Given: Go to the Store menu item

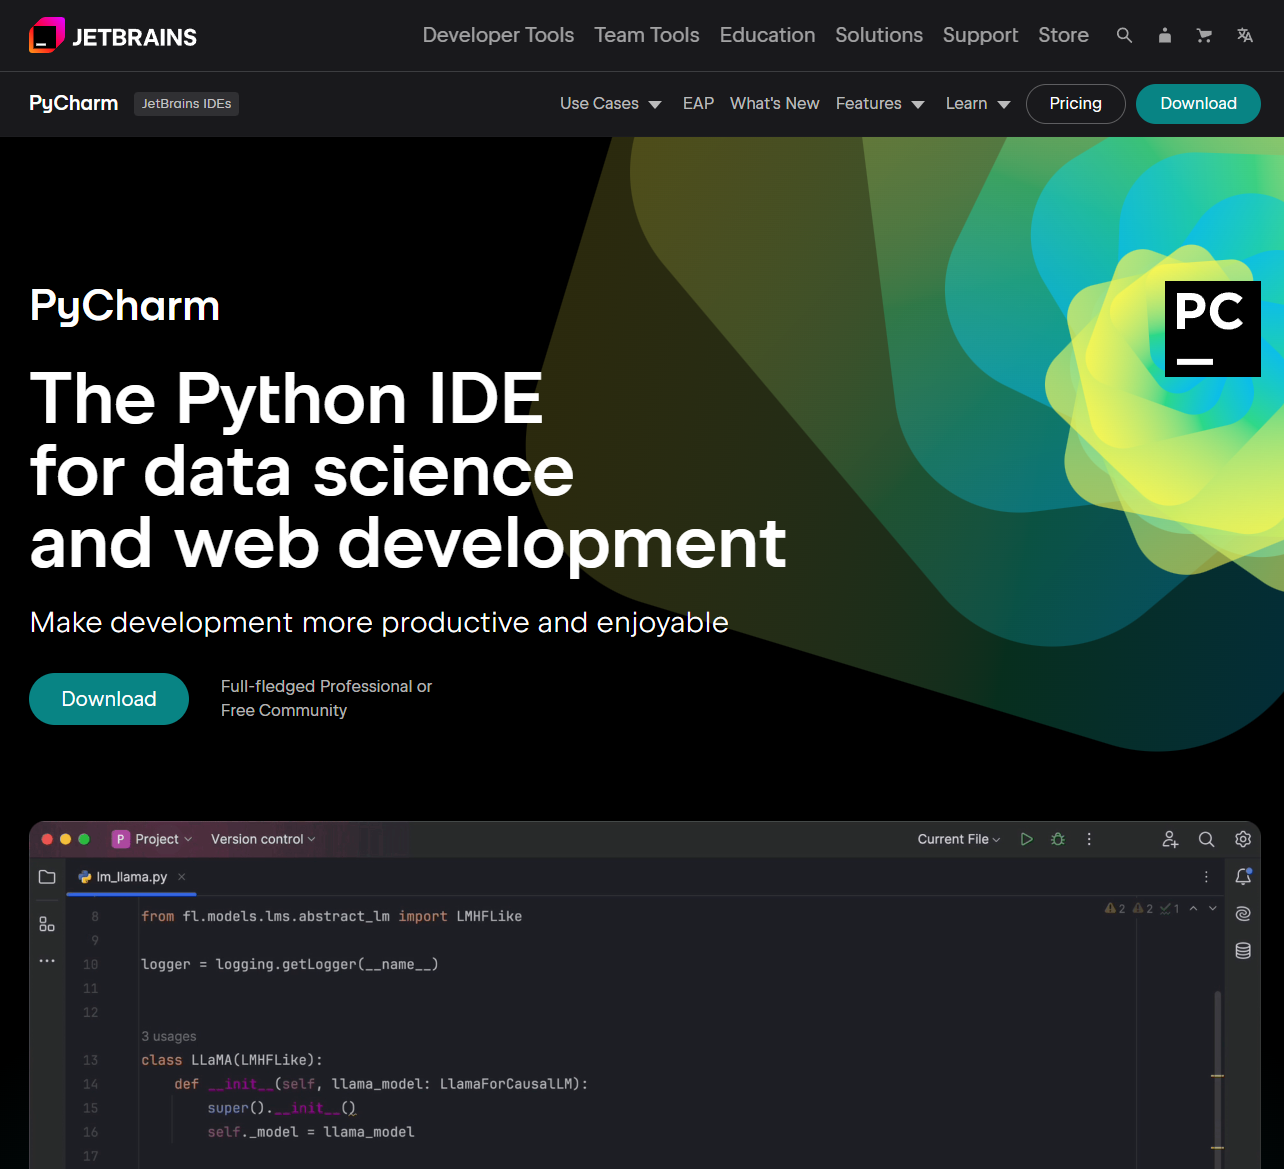Looking at the screenshot, I should click(1063, 35).
